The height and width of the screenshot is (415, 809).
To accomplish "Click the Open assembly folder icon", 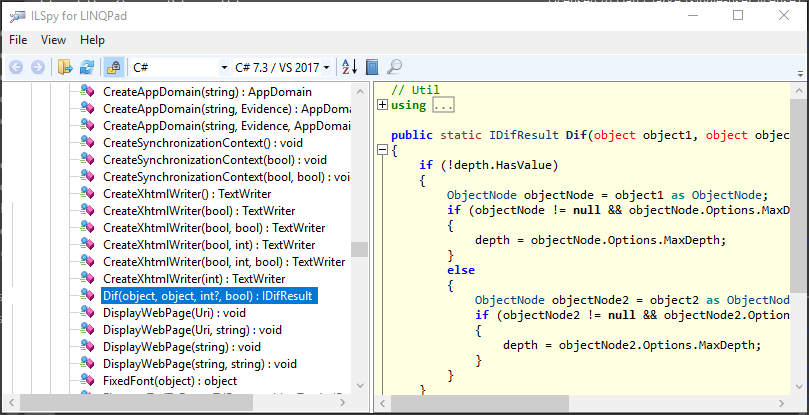I will click(65, 67).
